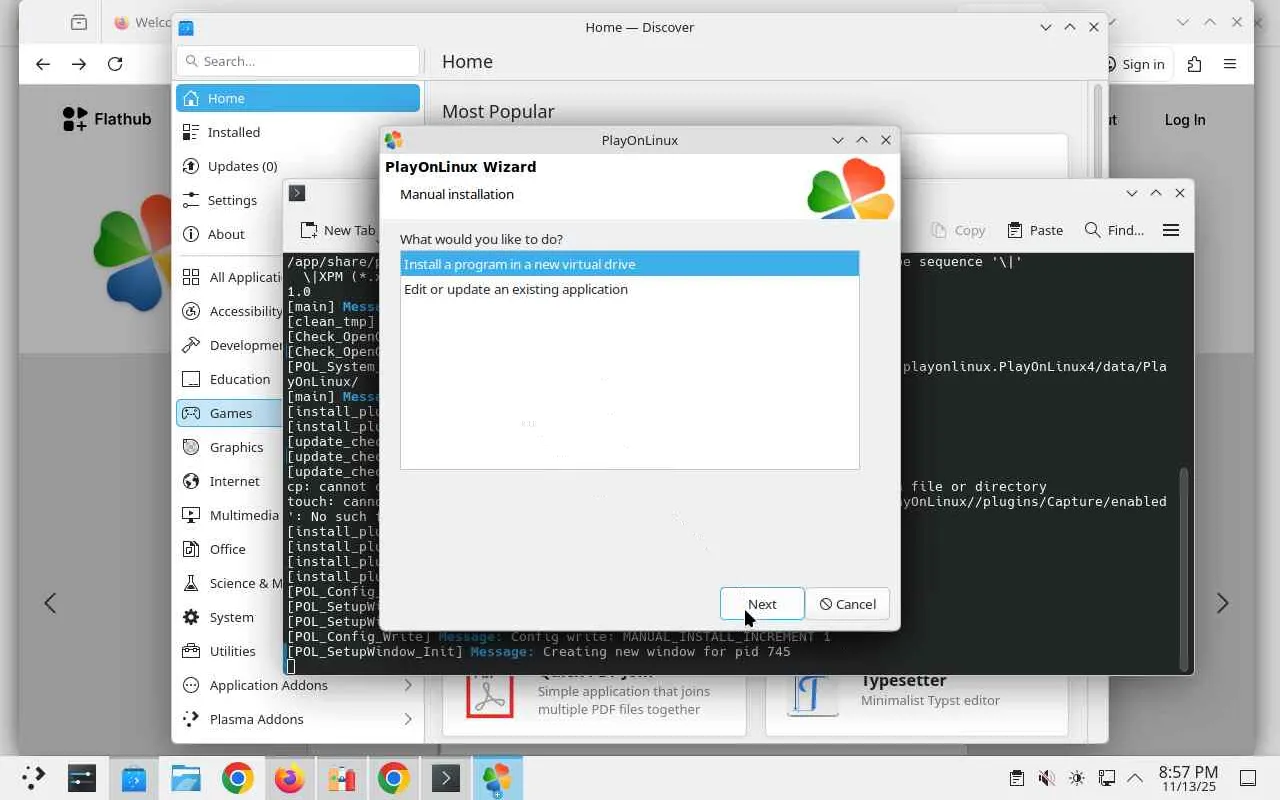
Task: Click Copy in the Konsole toolbar
Action: coord(958,230)
